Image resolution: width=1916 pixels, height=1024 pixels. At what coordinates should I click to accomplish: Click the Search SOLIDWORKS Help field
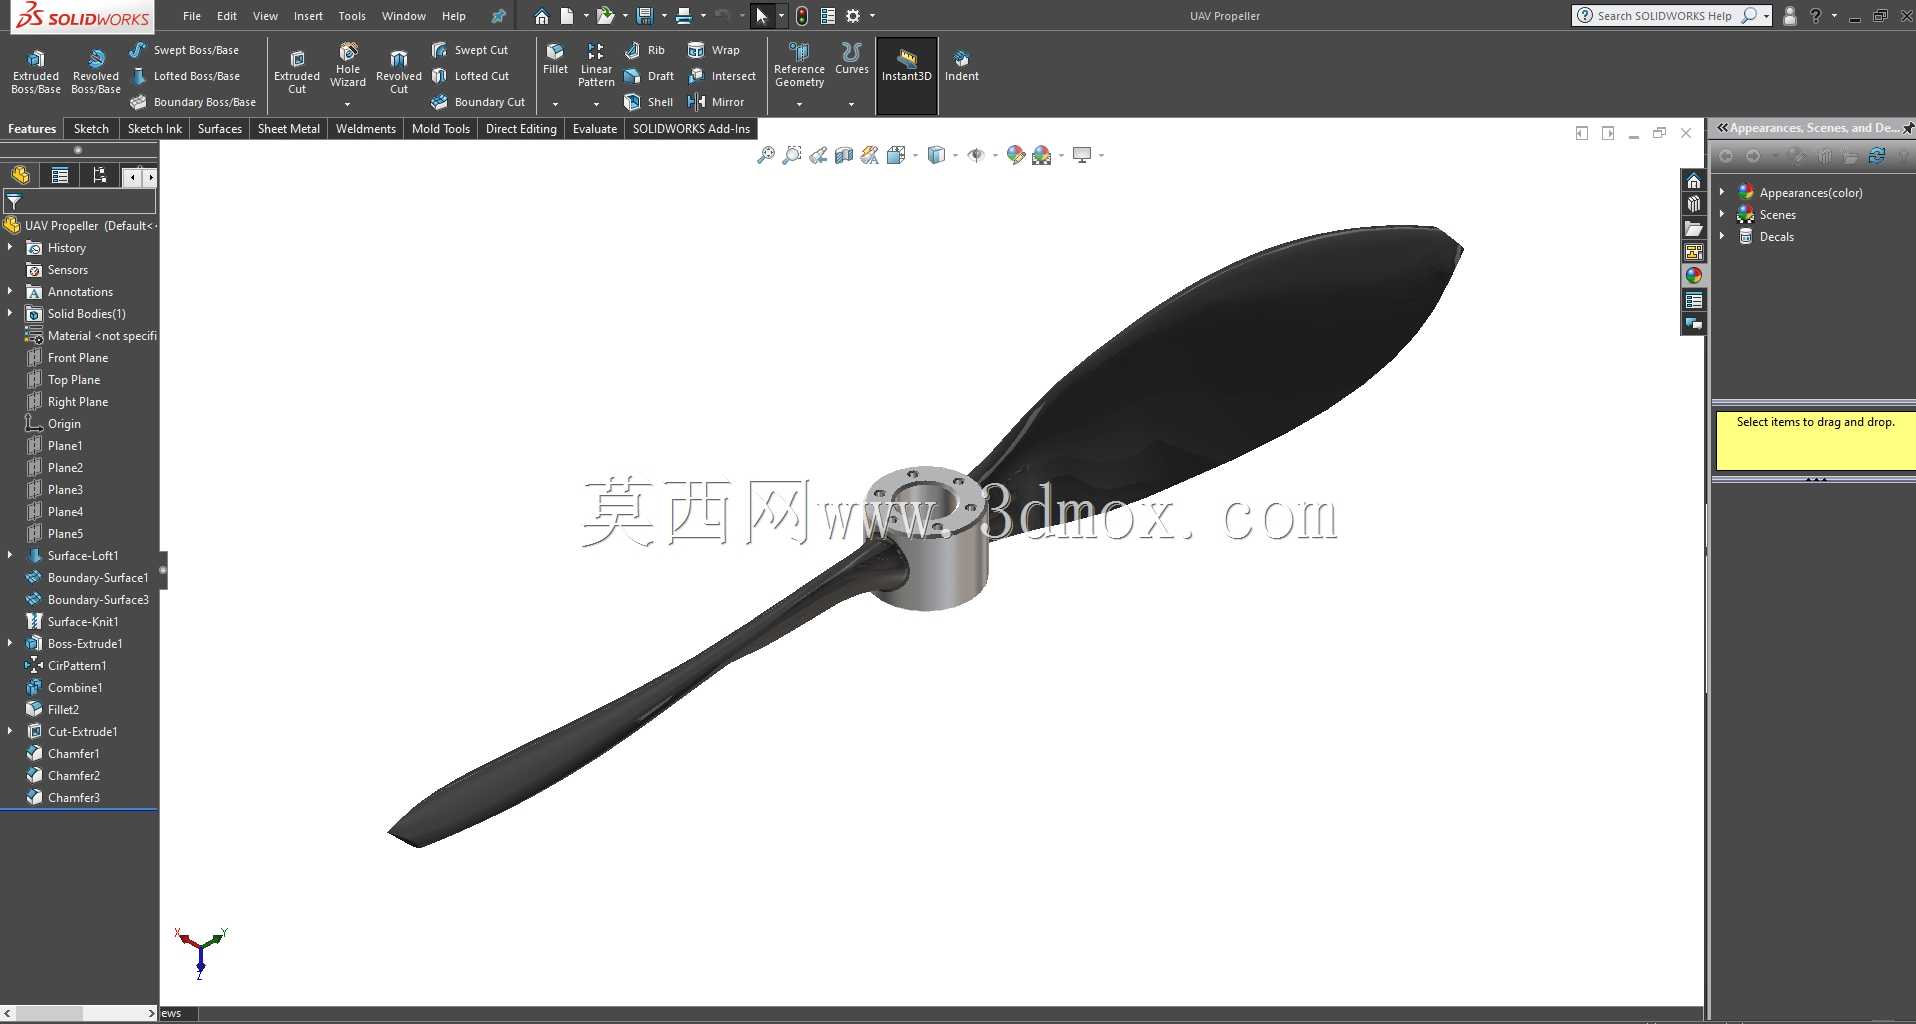[x=1664, y=16]
